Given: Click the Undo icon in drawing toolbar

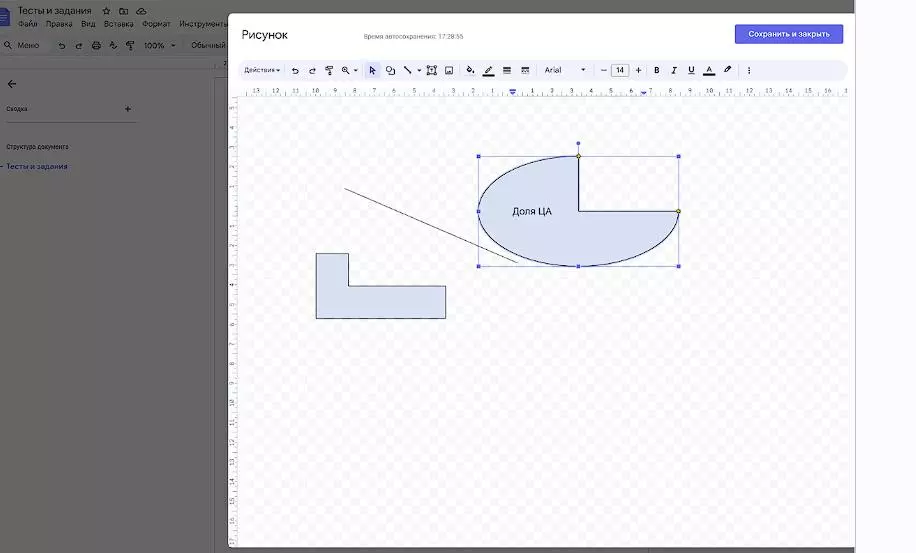Looking at the screenshot, I should (295, 71).
